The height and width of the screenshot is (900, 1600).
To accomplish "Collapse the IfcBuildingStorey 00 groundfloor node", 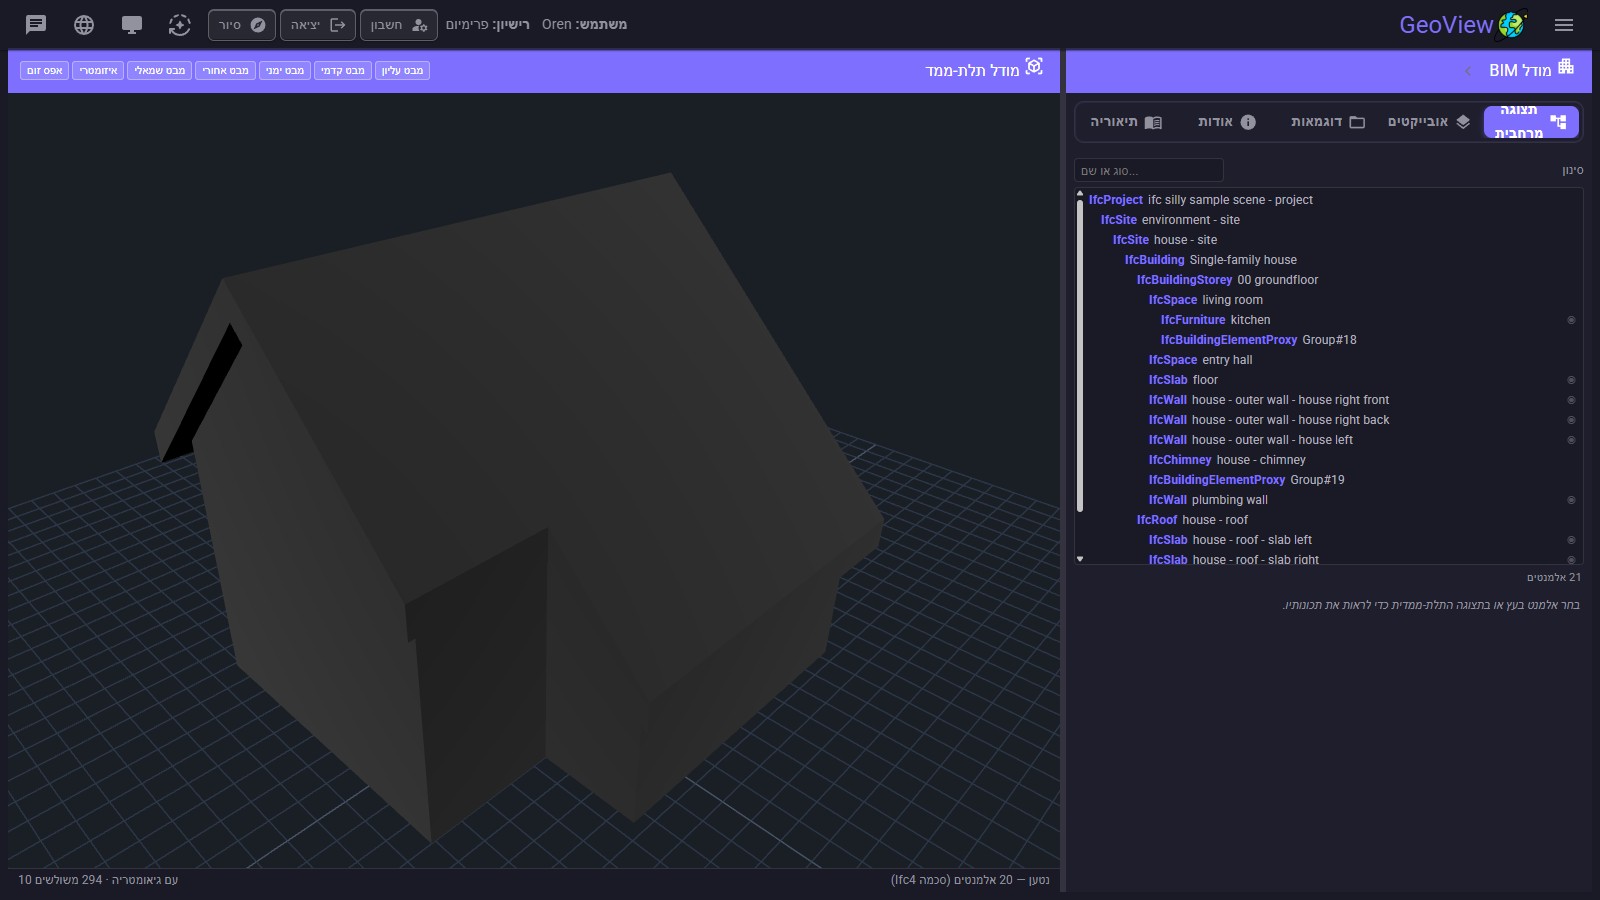I will coord(1227,280).
